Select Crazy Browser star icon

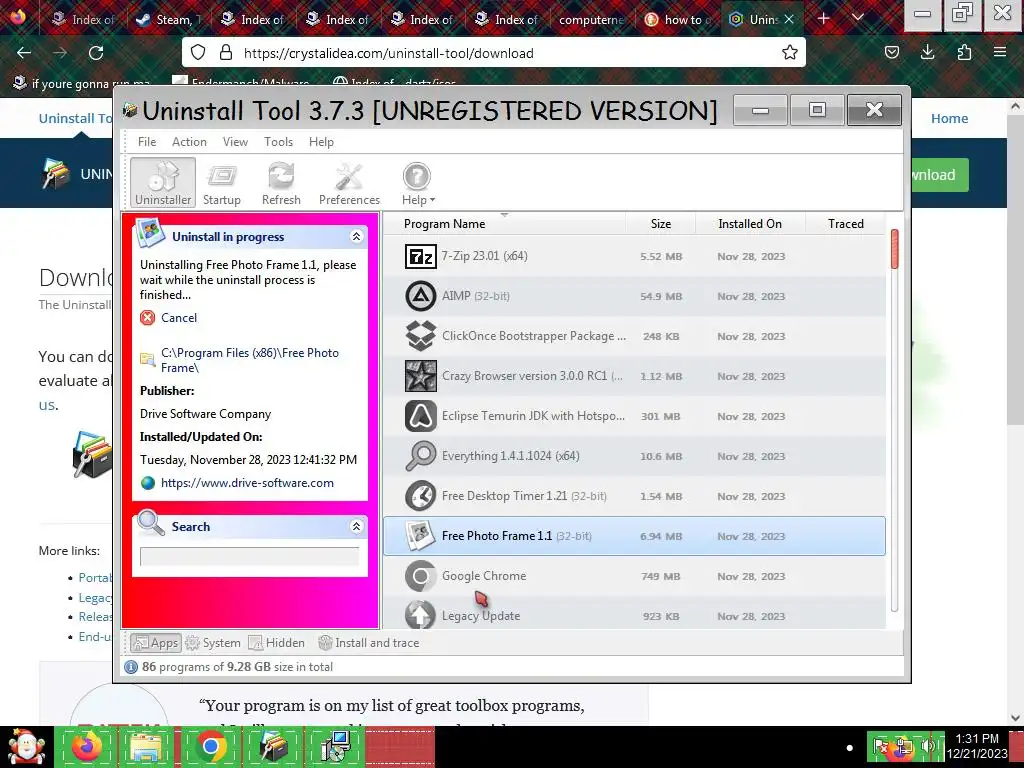[x=421, y=376]
